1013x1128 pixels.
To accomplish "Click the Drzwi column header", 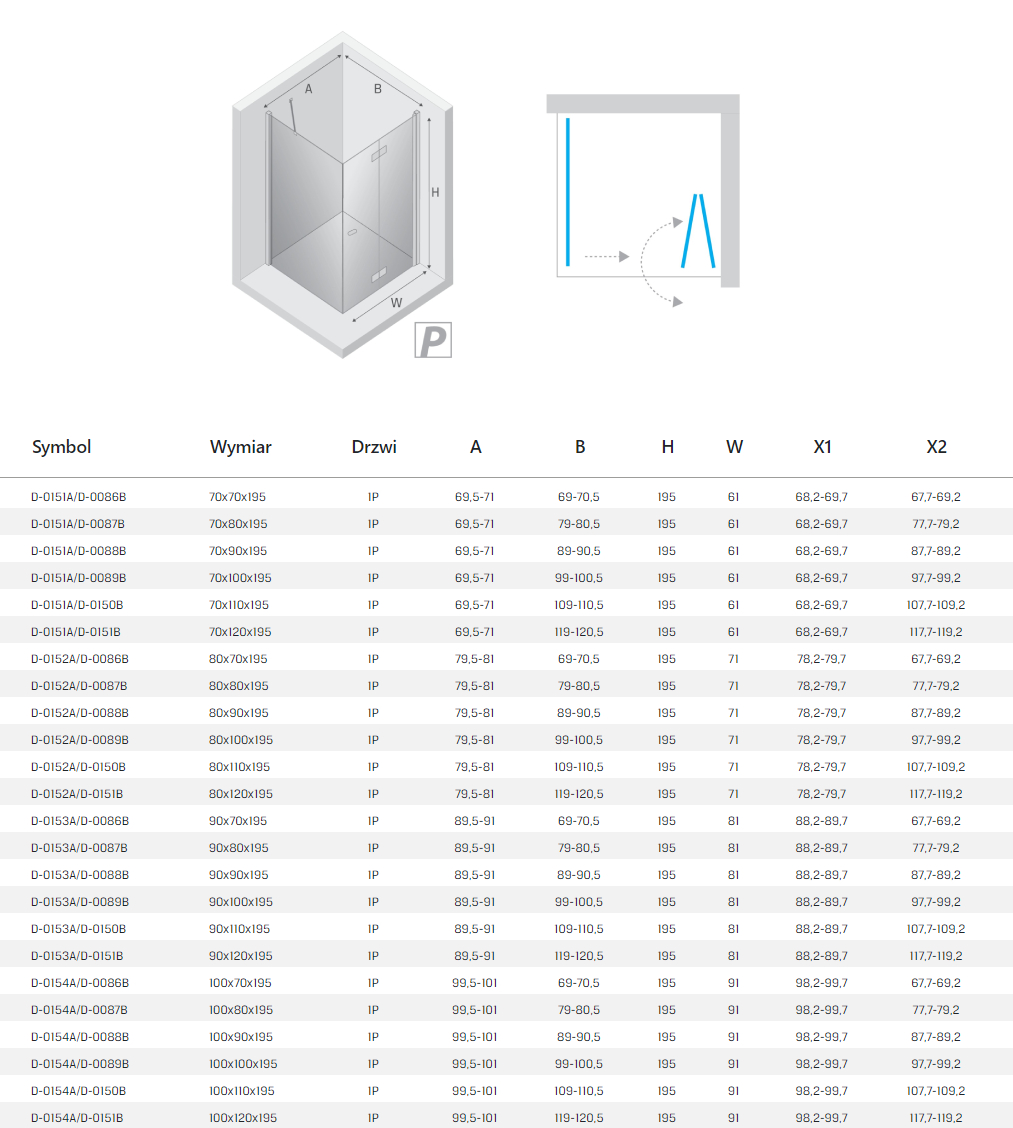I will (374, 447).
